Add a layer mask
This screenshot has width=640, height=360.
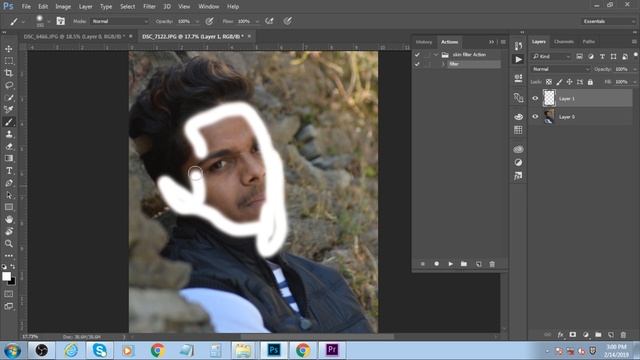point(573,335)
